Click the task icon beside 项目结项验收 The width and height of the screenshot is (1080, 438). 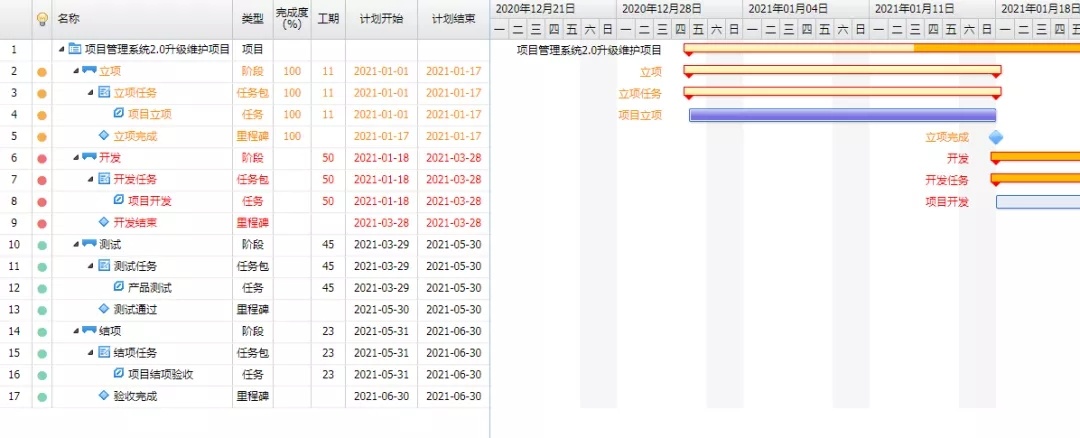(118, 374)
